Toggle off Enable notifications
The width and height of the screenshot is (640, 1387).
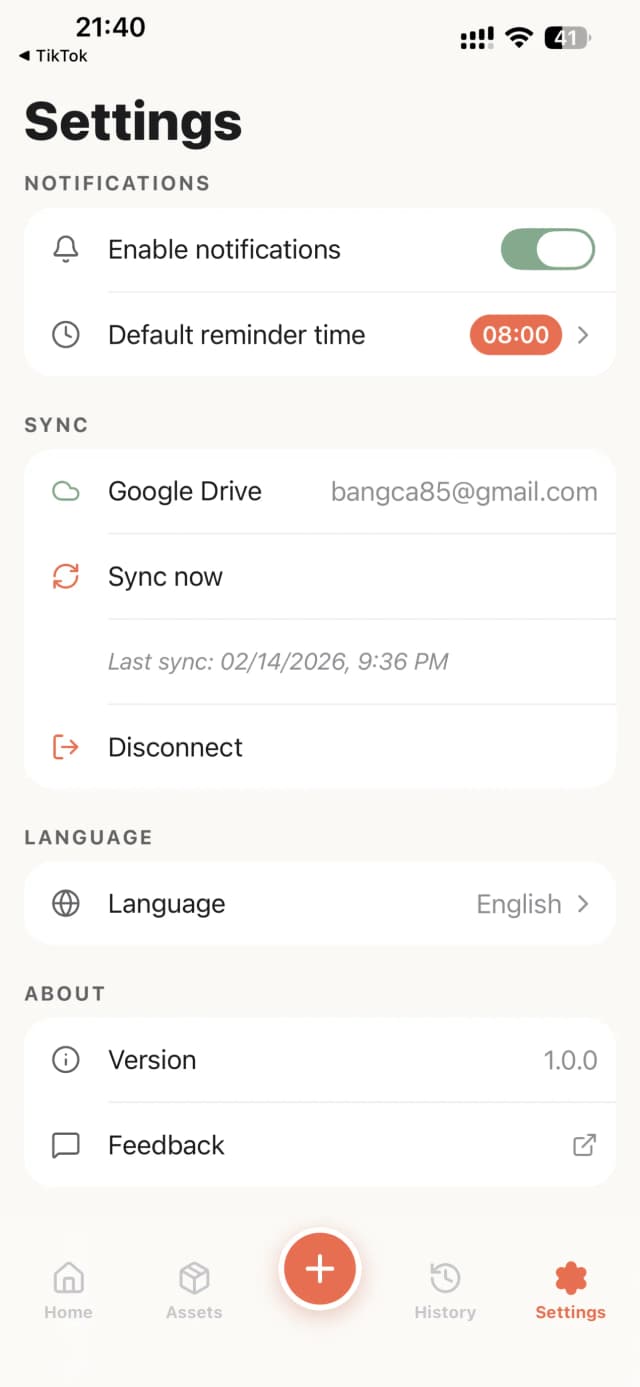[x=547, y=249]
